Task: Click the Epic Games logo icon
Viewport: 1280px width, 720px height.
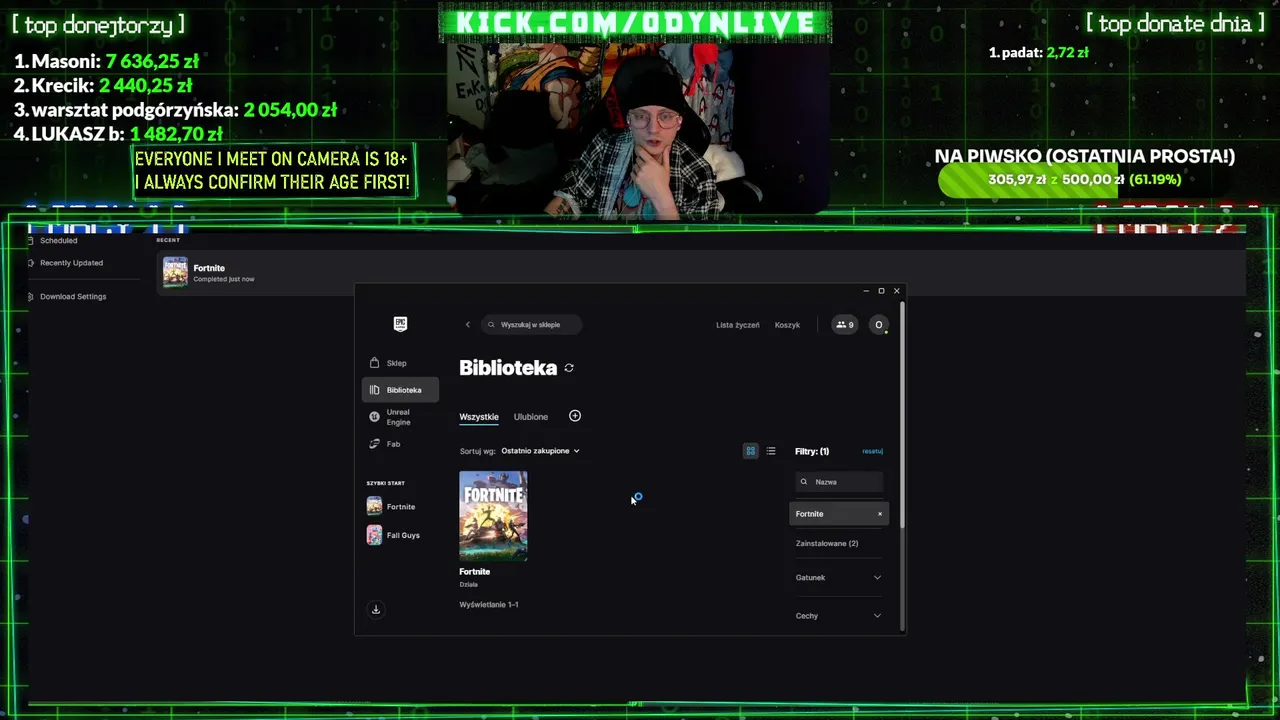Action: pyautogui.click(x=400, y=324)
